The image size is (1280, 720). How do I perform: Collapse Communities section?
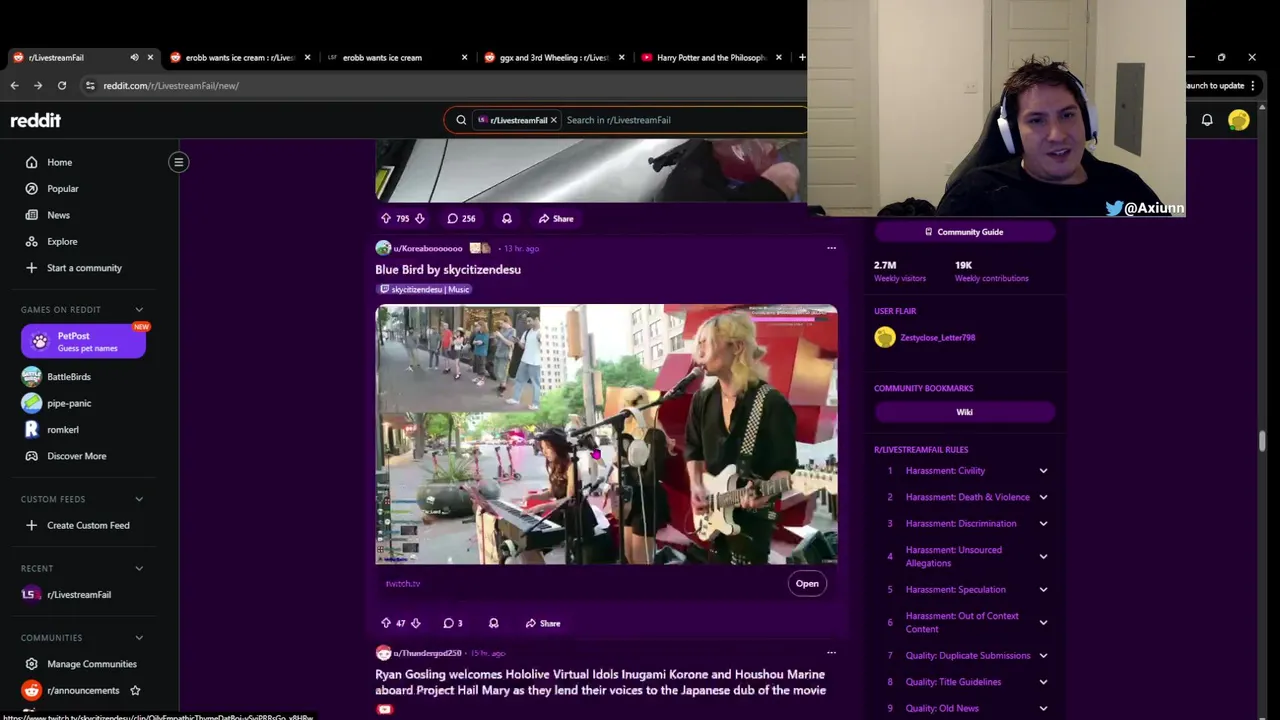(x=139, y=638)
